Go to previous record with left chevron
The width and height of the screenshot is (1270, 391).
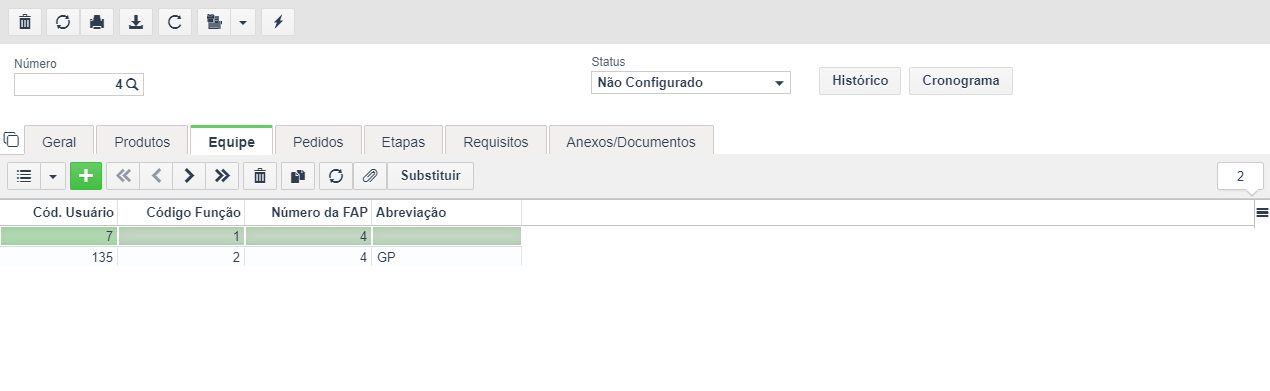click(x=156, y=176)
